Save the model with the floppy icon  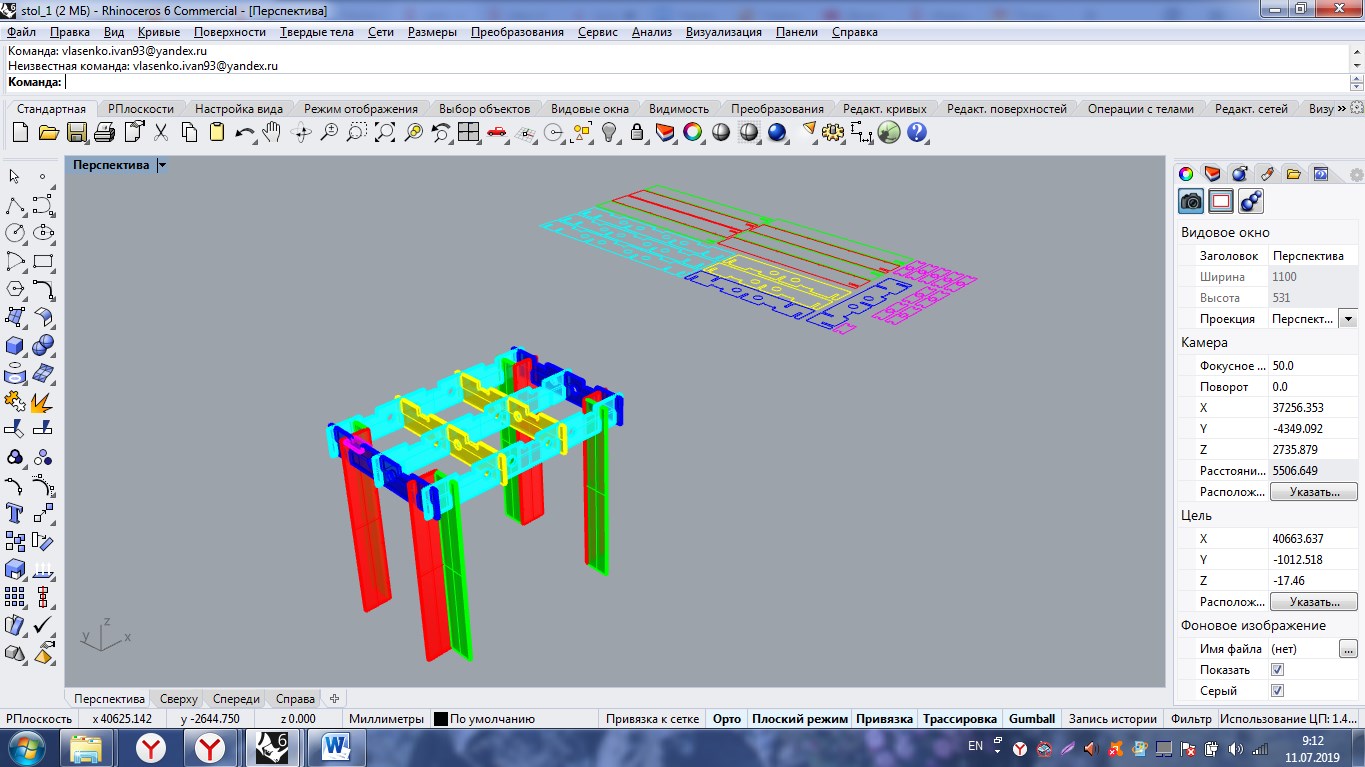click(77, 132)
